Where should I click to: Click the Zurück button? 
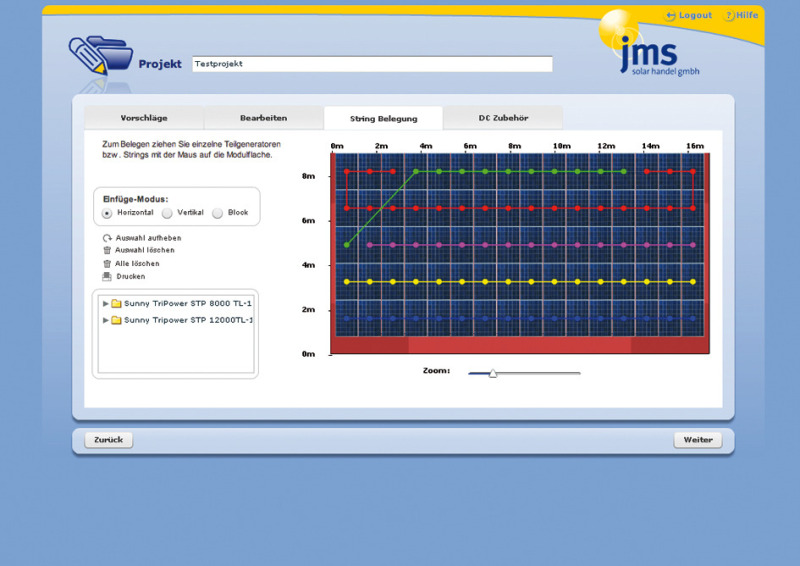tap(109, 440)
